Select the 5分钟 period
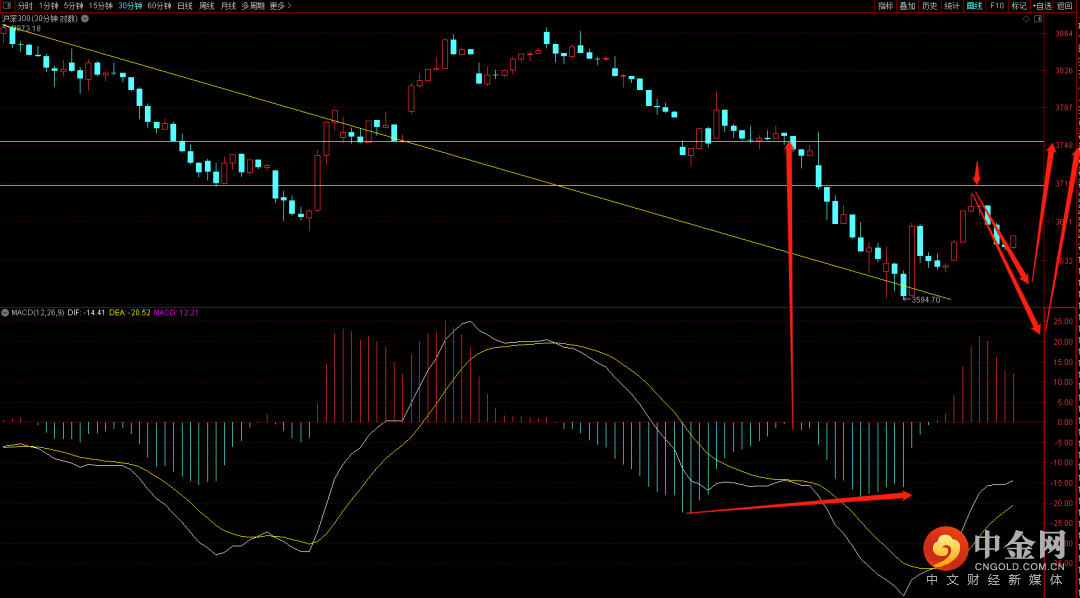 [x=74, y=6]
